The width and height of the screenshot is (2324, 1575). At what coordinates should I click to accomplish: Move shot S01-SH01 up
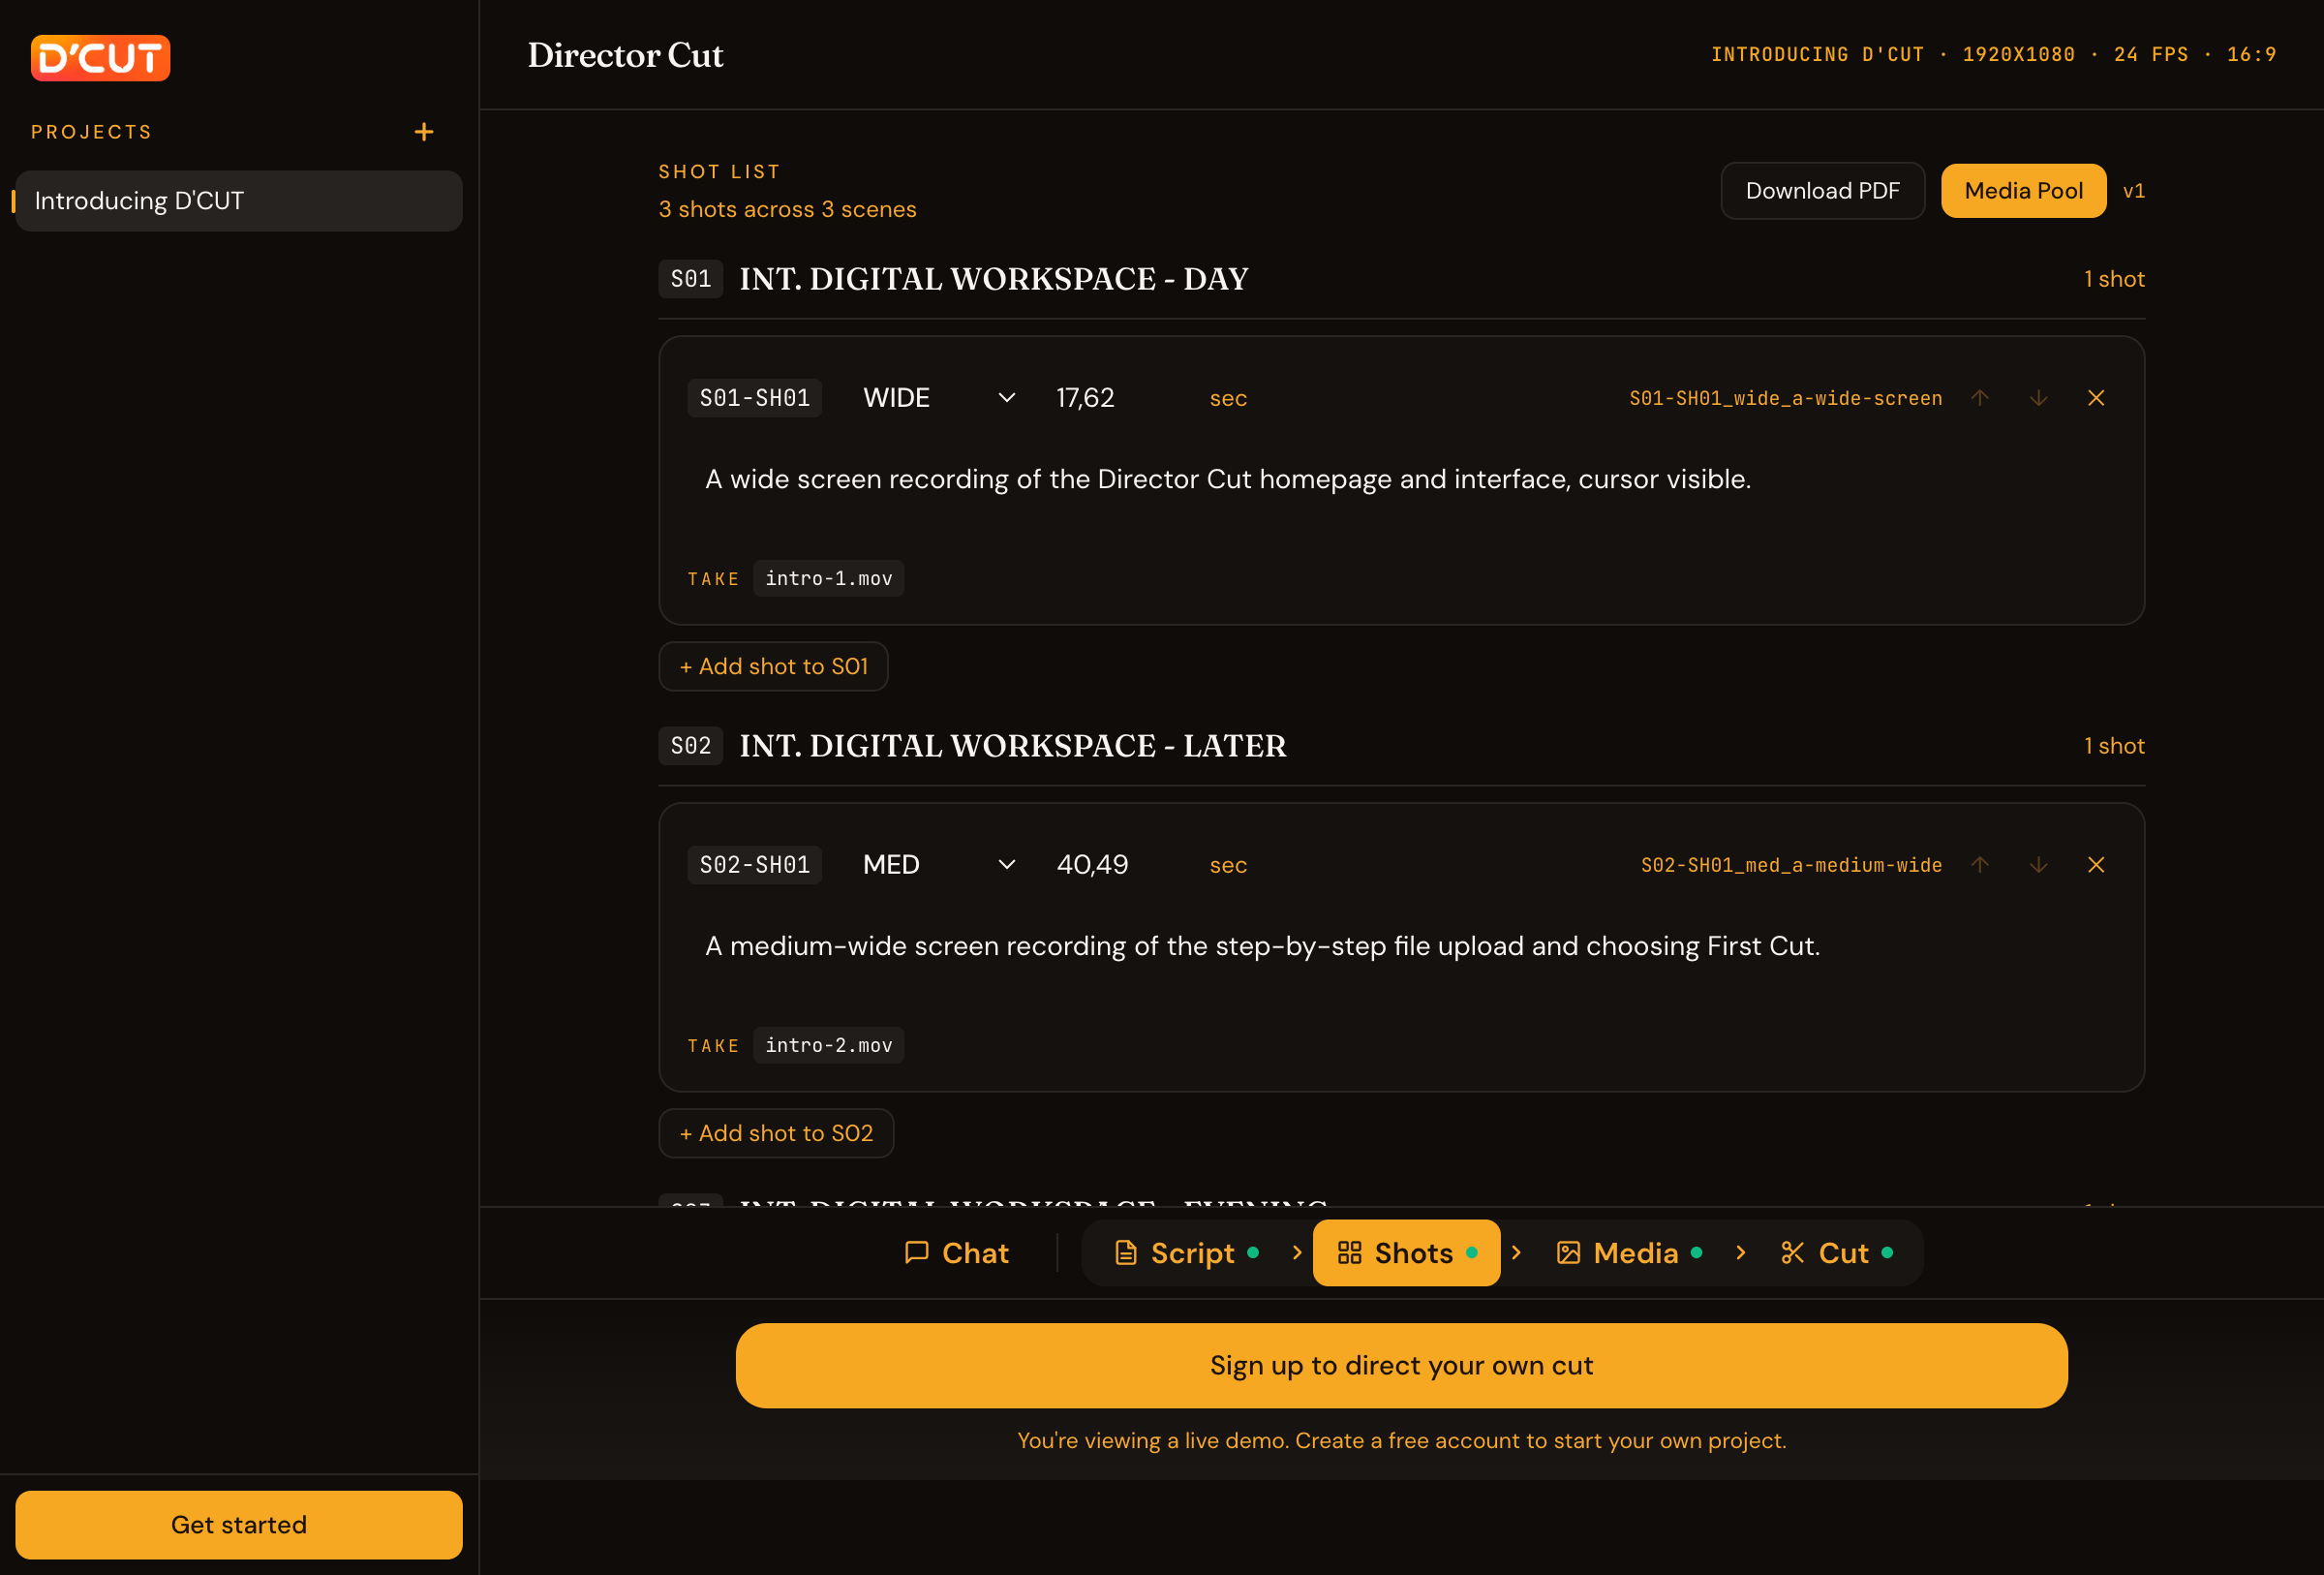pyautogui.click(x=1980, y=398)
